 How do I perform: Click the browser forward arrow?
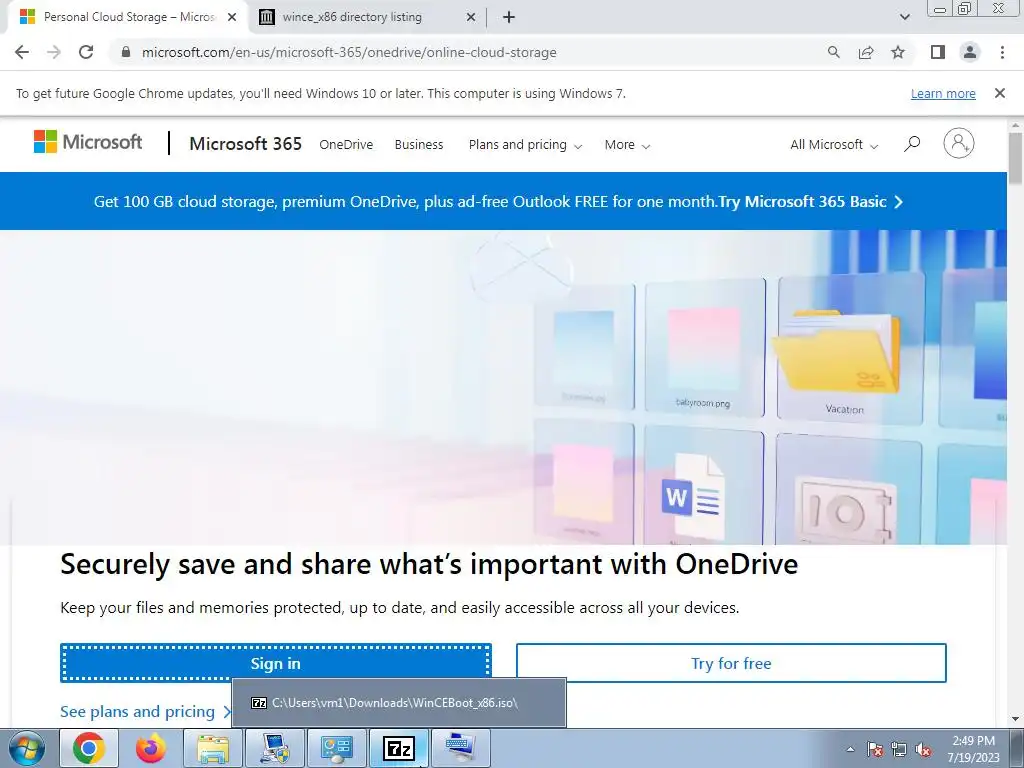coord(54,52)
